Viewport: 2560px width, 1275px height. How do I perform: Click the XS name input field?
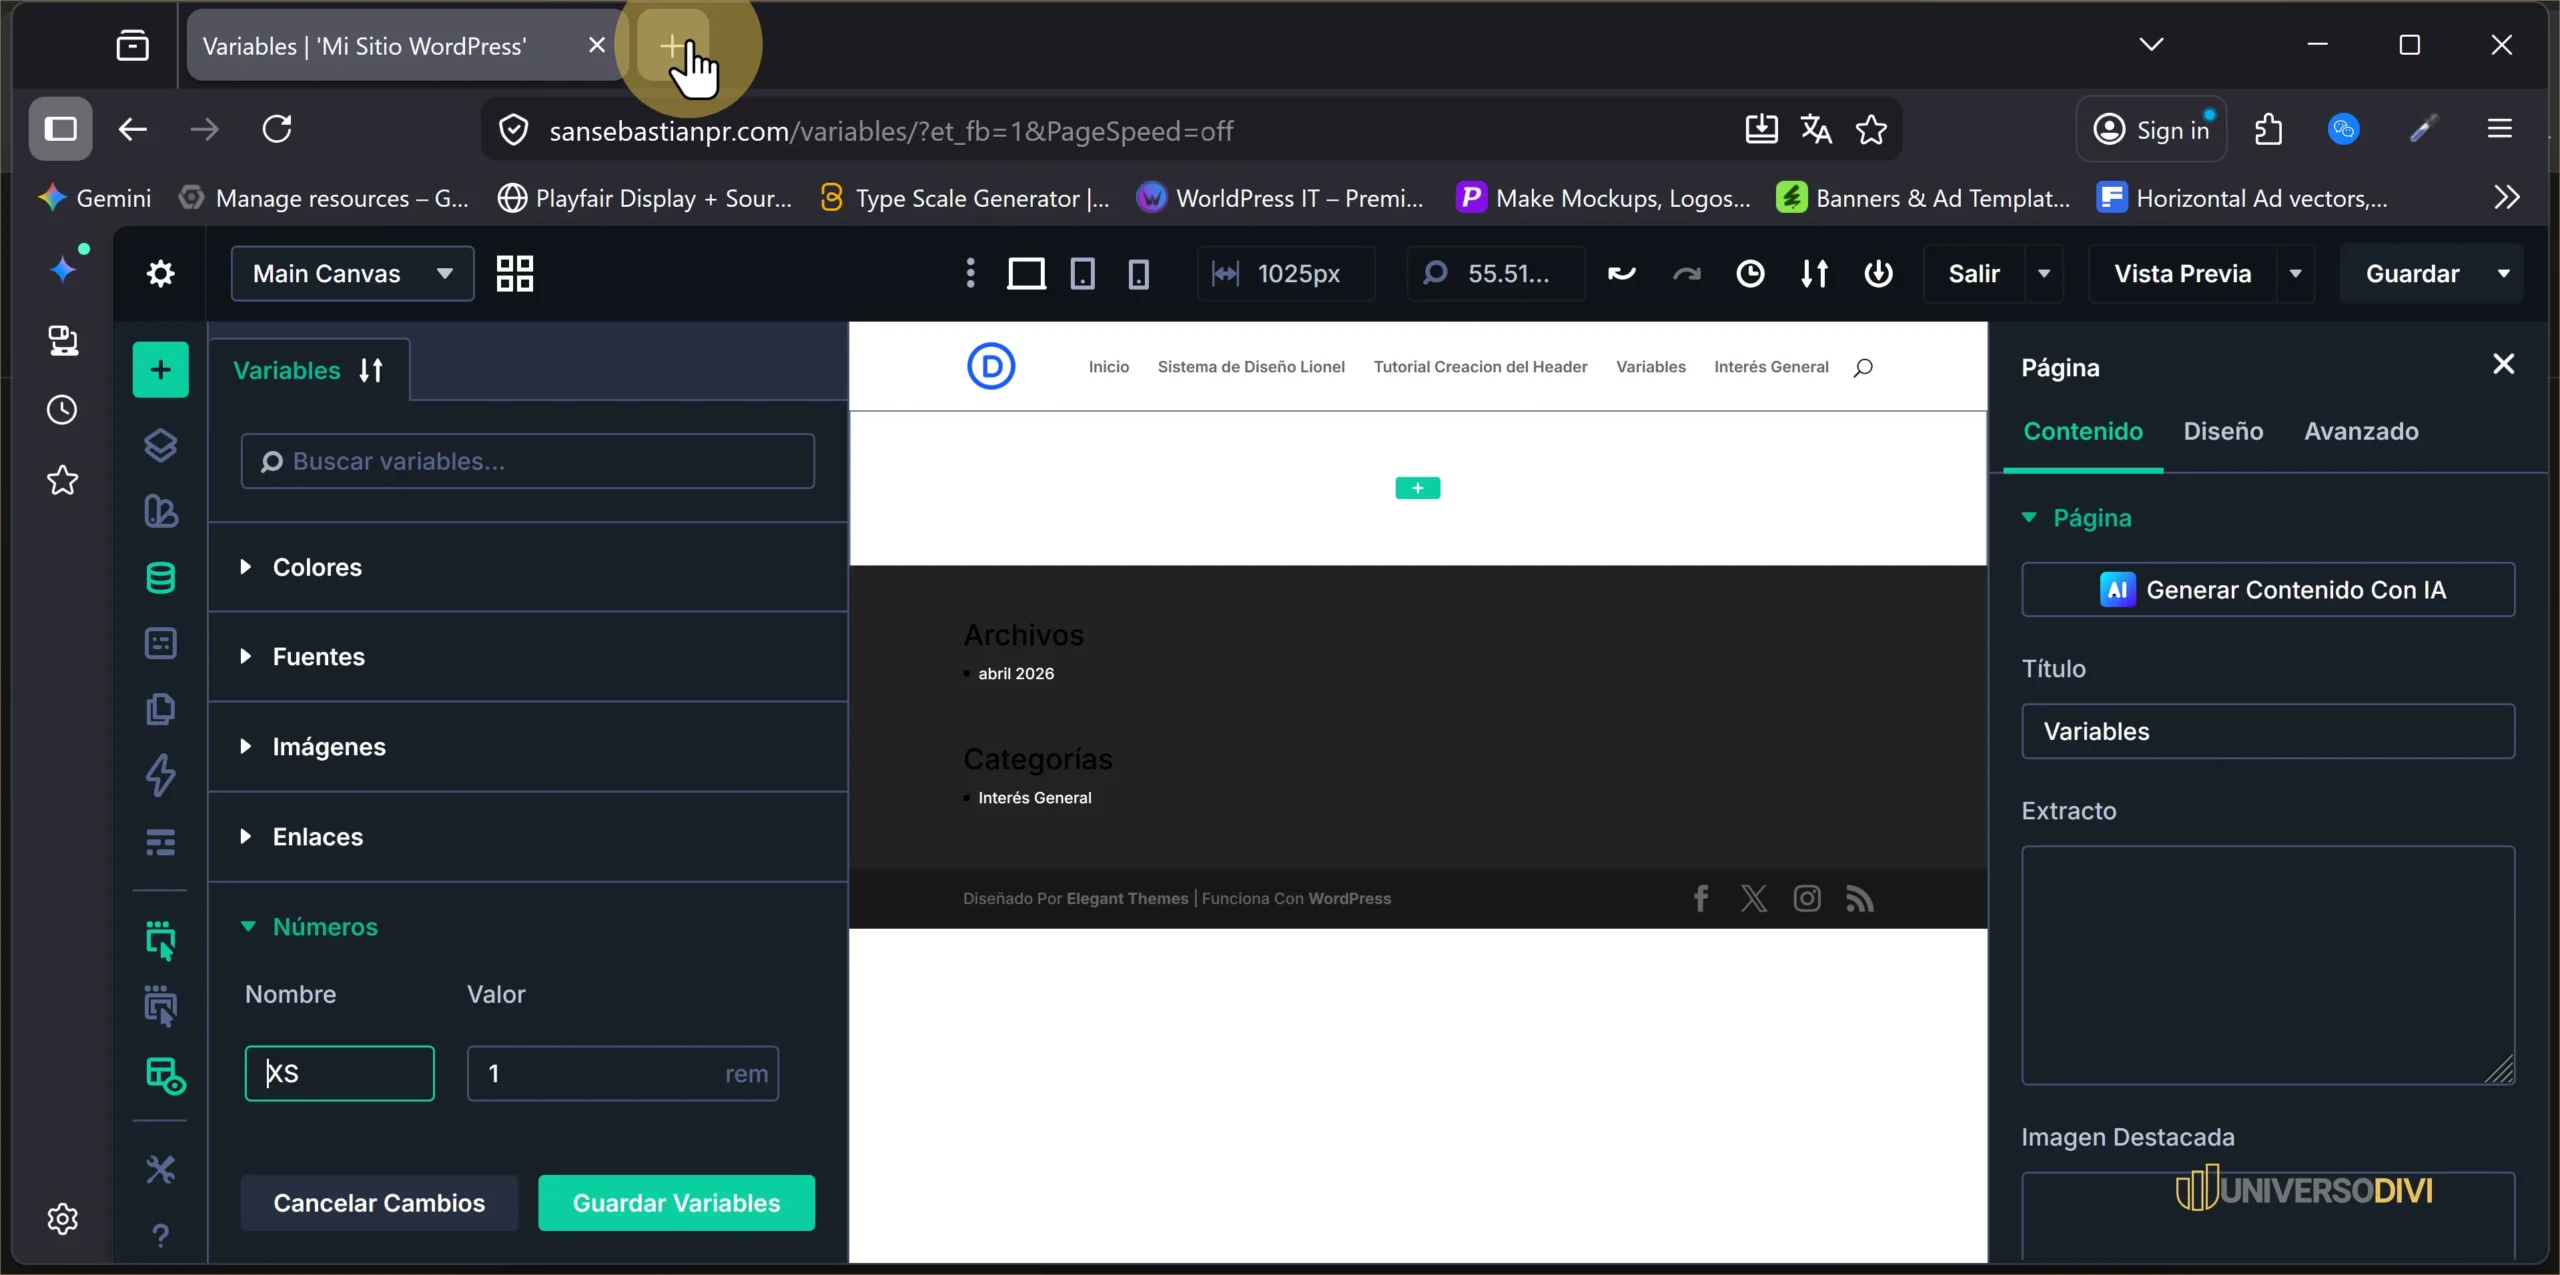click(x=339, y=1073)
